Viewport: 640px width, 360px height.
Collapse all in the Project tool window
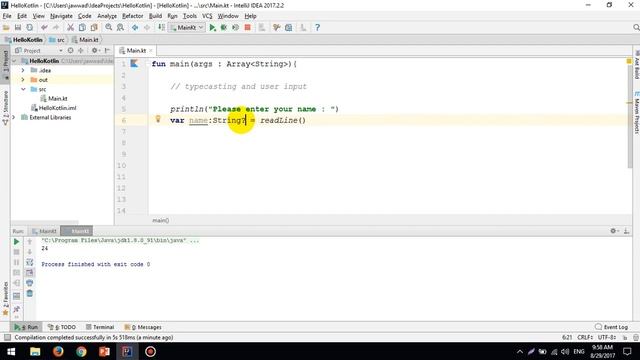coord(81,51)
